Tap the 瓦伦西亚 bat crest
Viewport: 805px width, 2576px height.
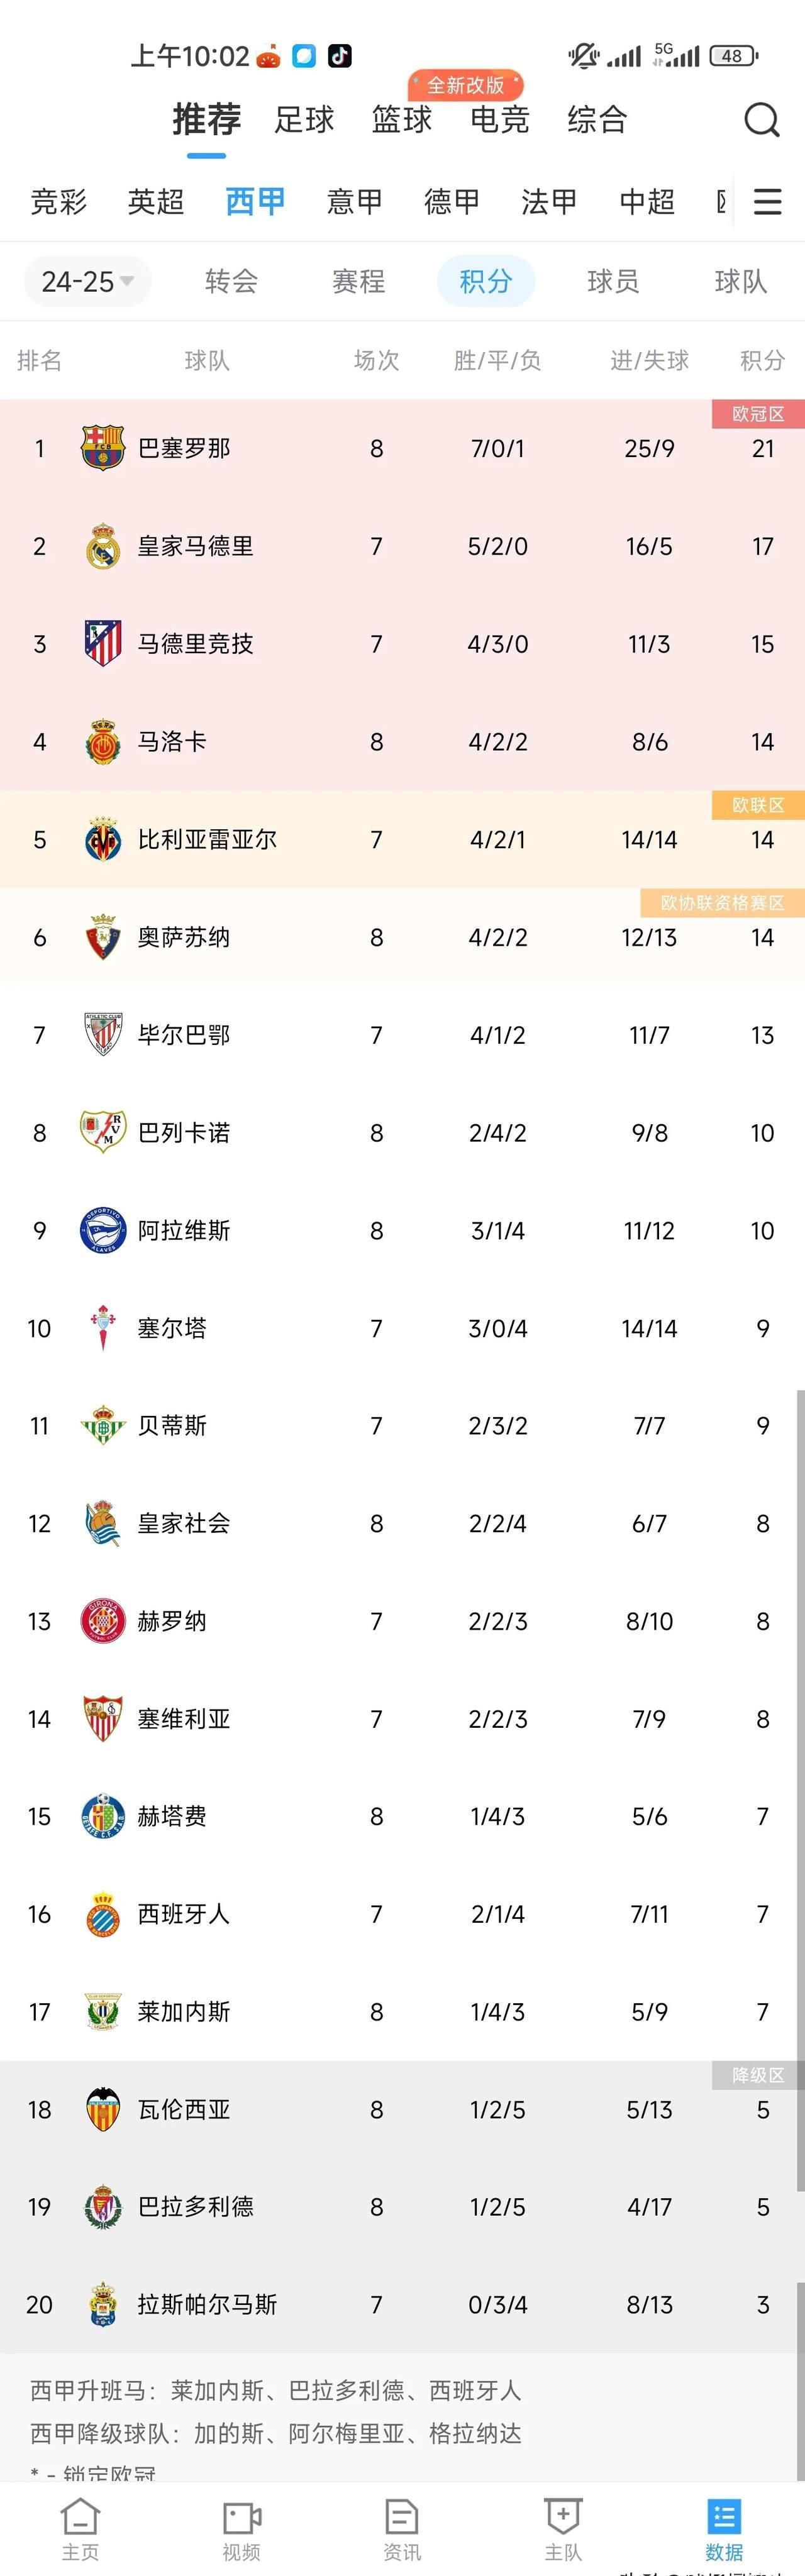[102, 2109]
